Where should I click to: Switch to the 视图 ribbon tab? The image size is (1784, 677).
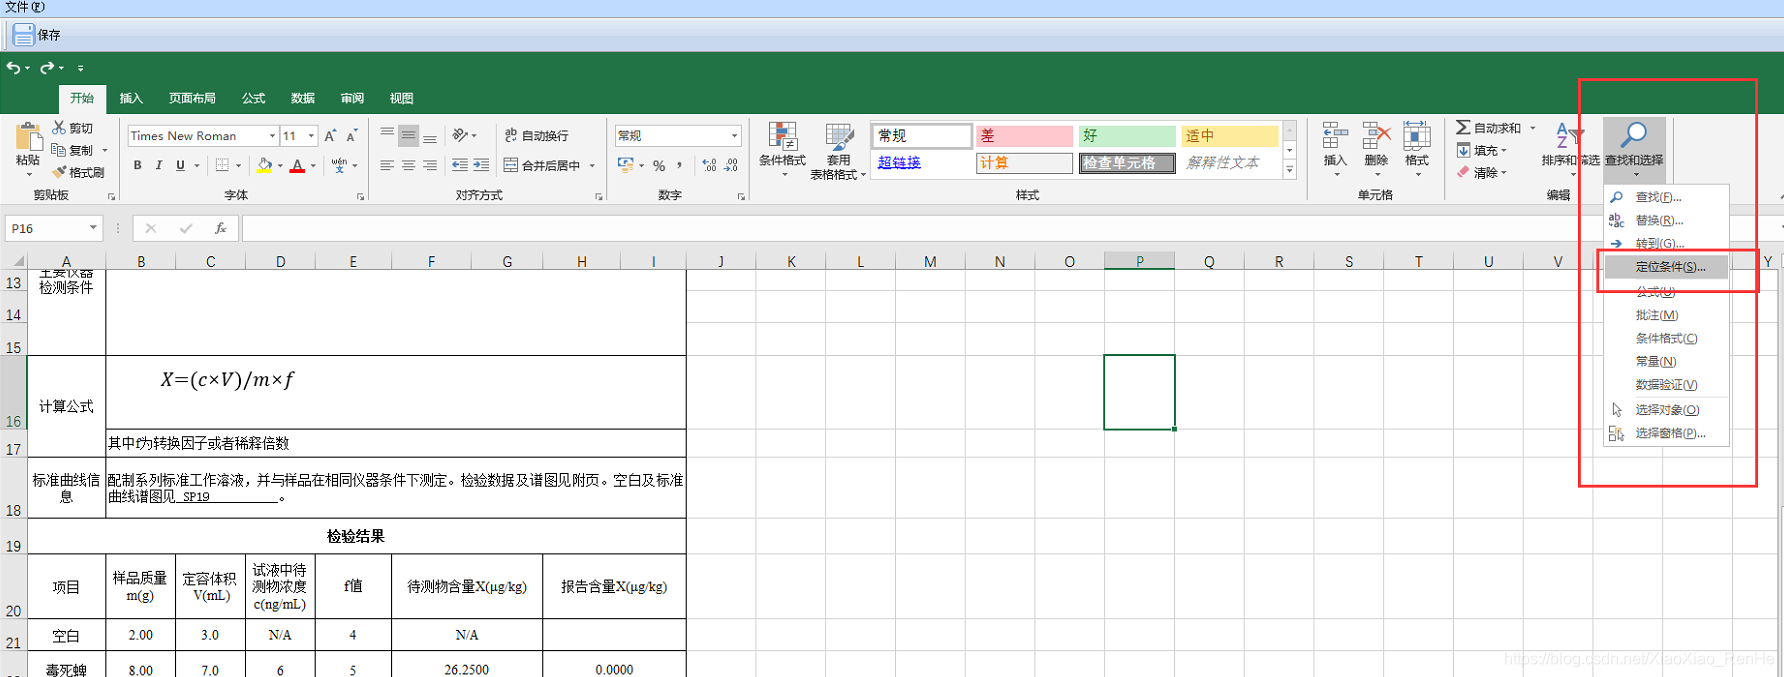tap(402, 98)
